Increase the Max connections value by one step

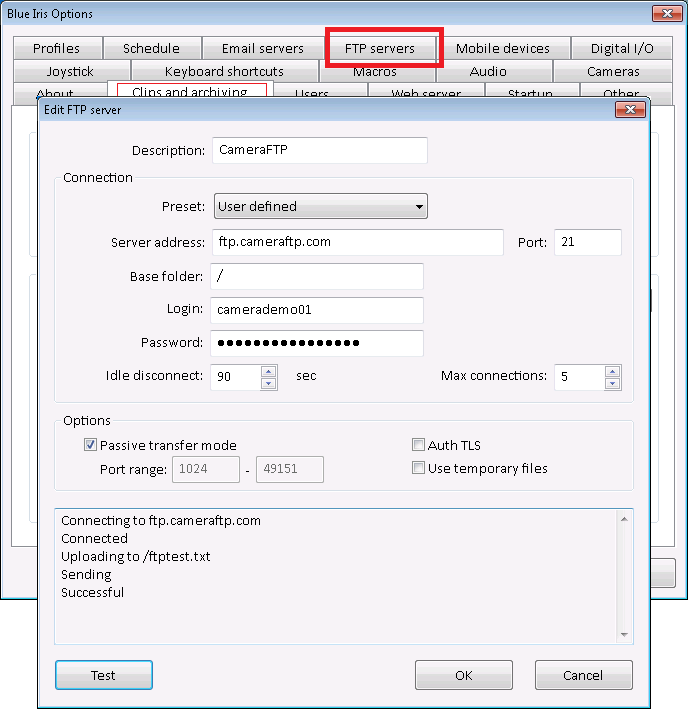[x=612, y=371]
